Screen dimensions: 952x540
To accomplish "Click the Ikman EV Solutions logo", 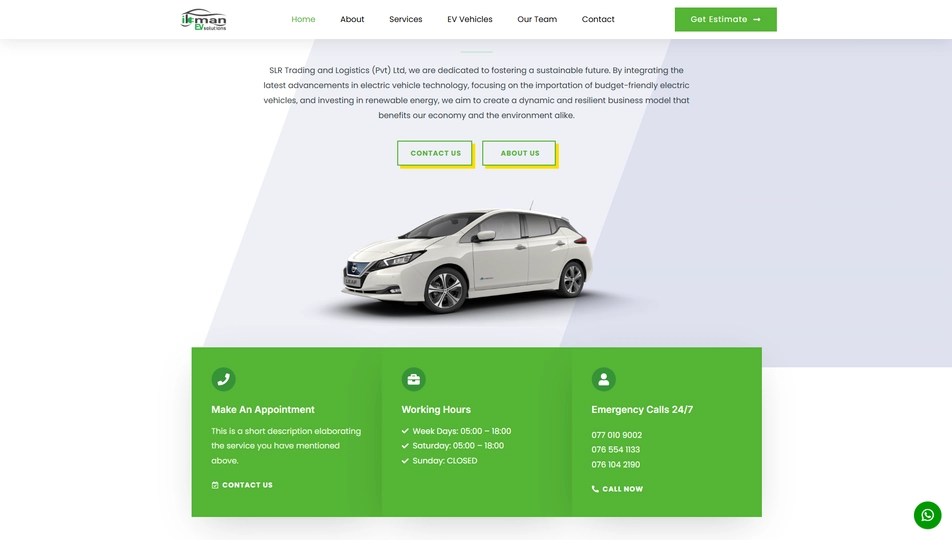I will coord(204,19).
